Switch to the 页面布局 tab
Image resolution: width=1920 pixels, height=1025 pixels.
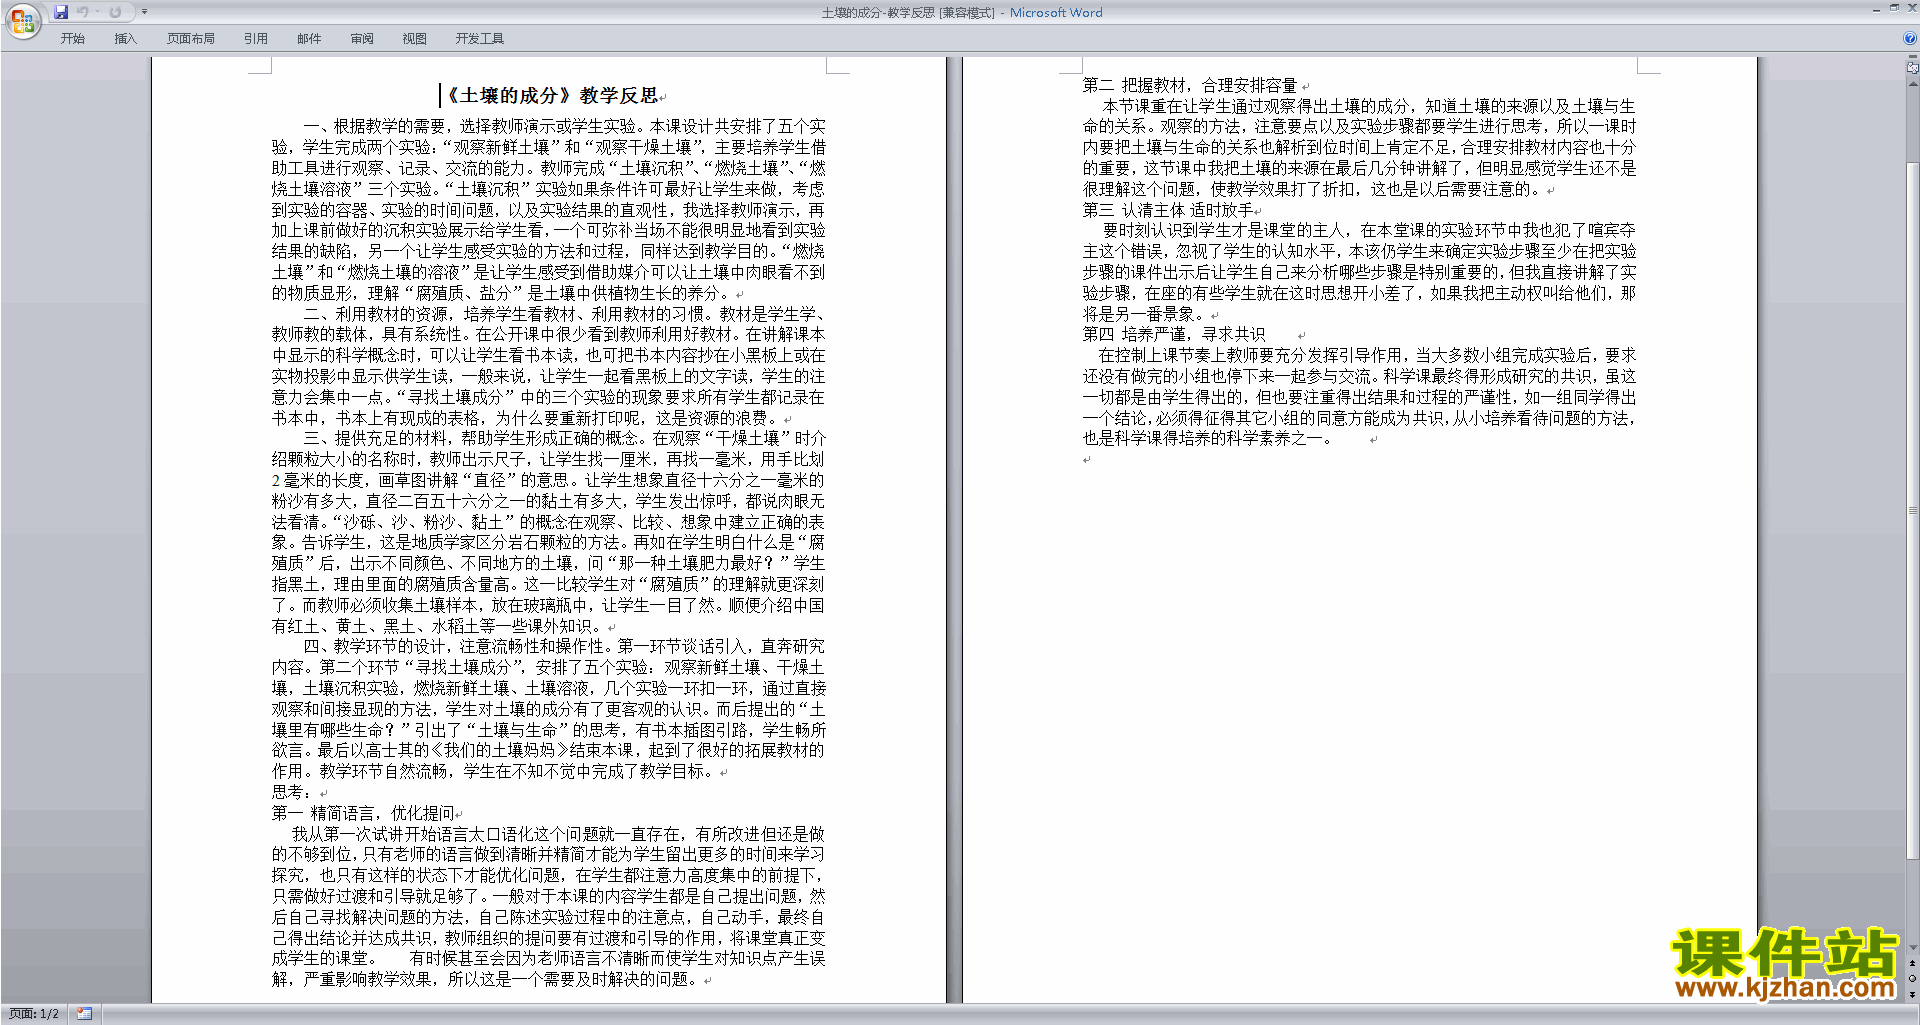point(191,39)
